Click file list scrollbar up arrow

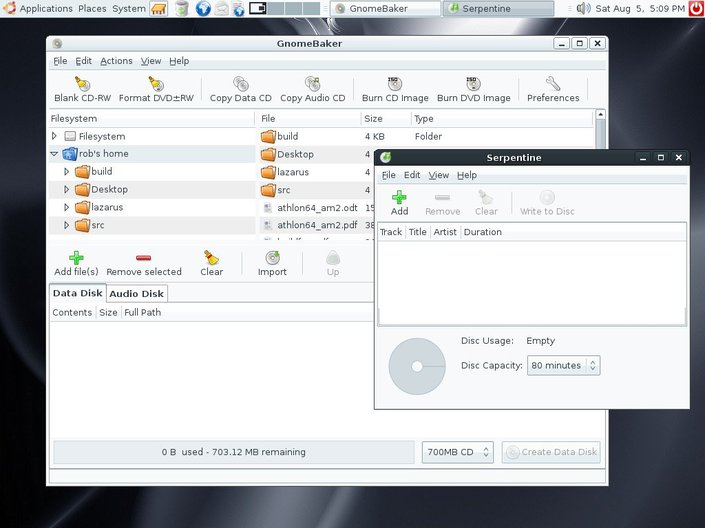pyautogui.click(x=600, y=115)
